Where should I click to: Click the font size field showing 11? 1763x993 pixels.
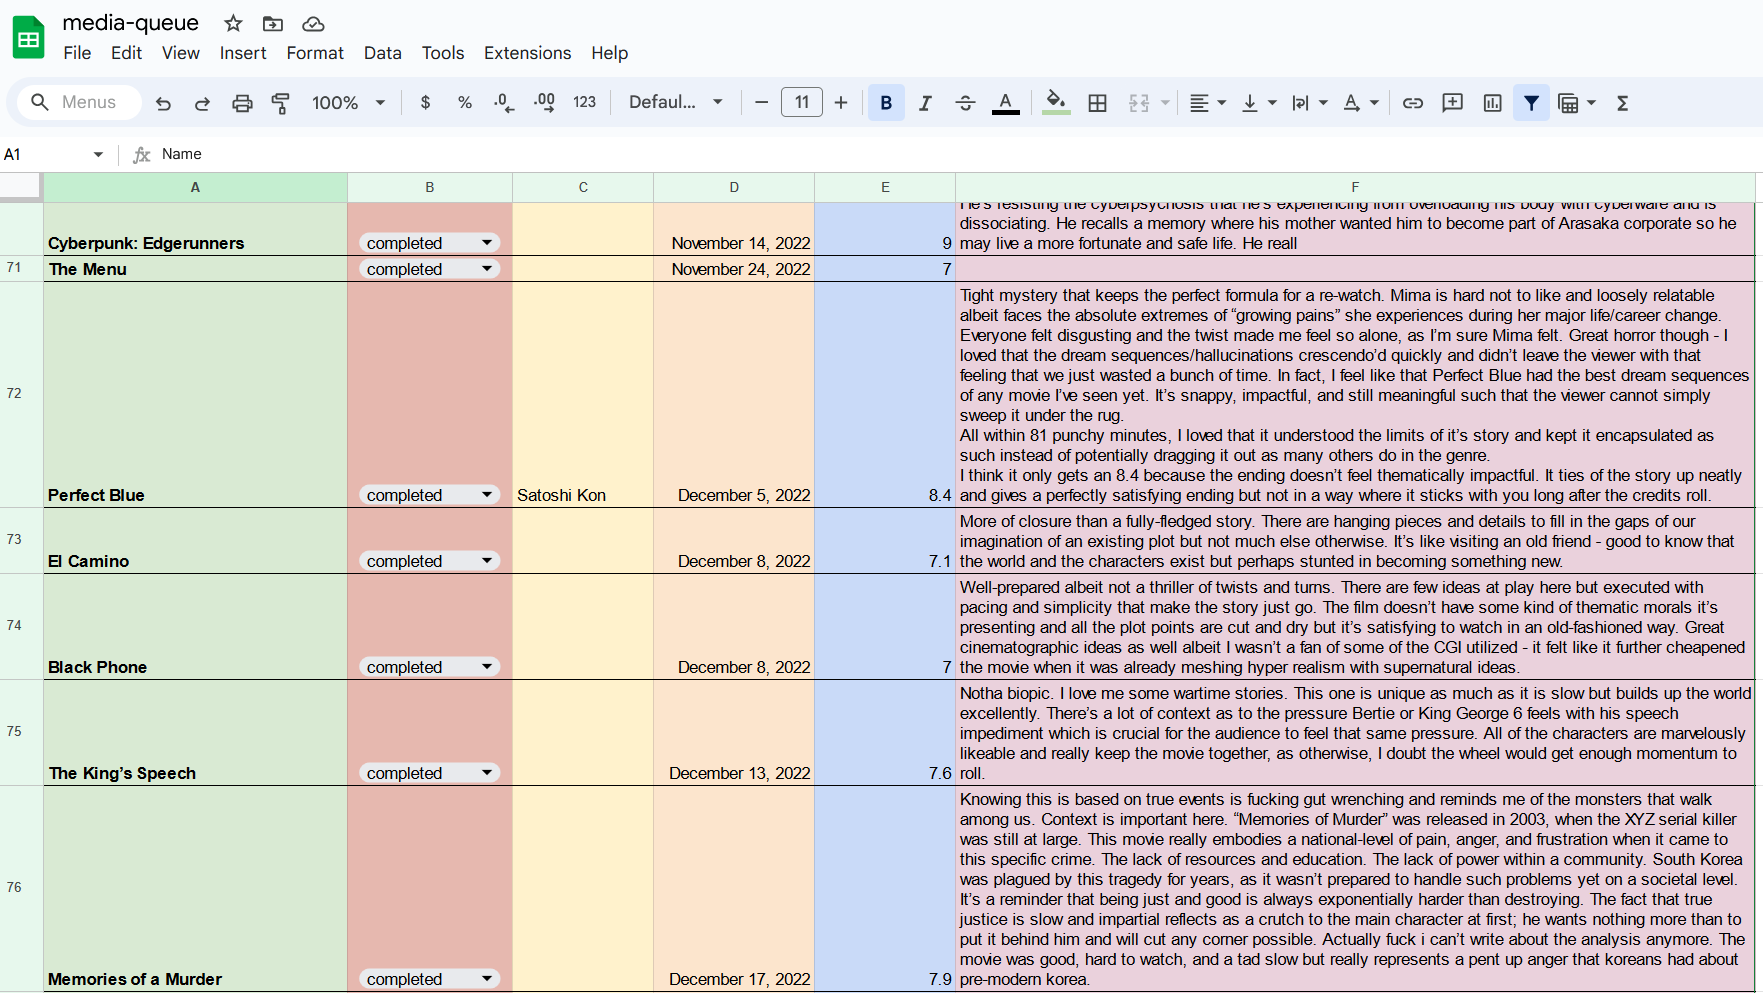coord(801,102)
